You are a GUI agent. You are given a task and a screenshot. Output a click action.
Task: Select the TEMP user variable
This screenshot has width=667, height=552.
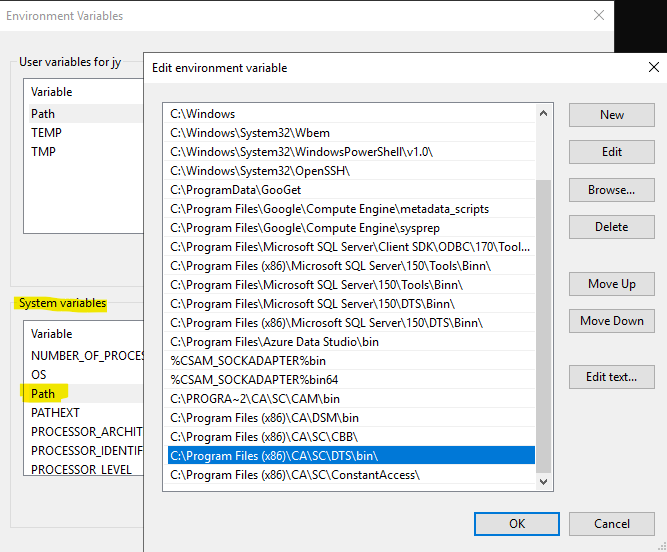coord(47,133)
